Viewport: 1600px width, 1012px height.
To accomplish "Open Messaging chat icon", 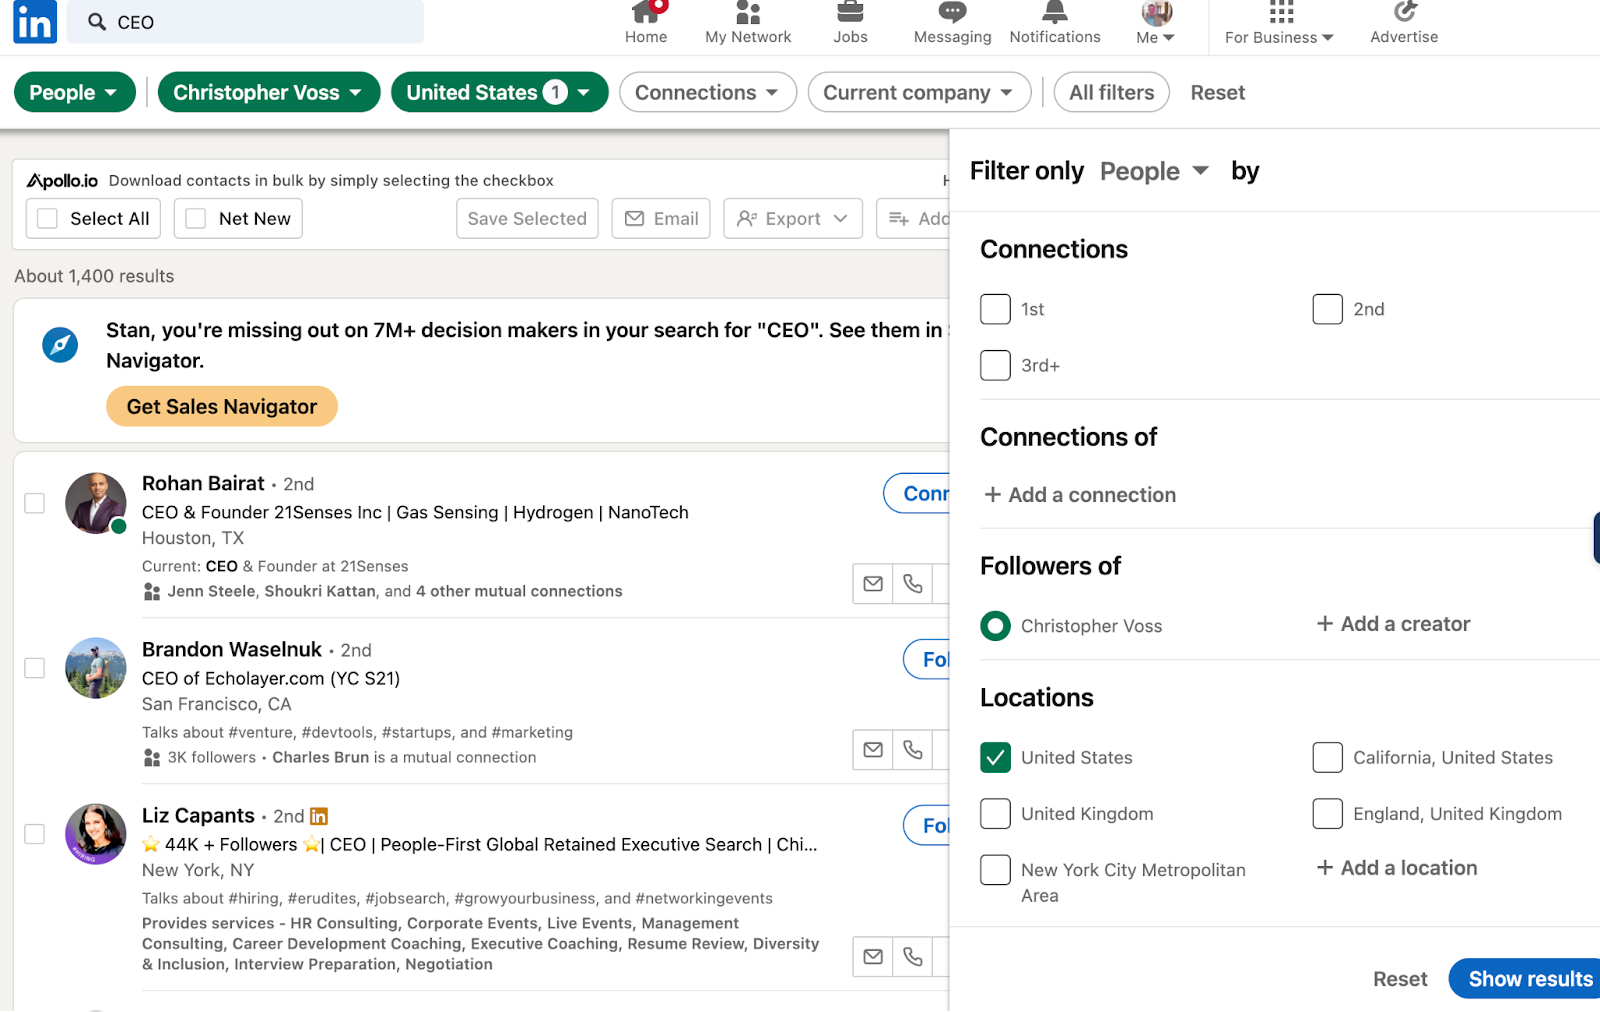I will click(x=952, y=12).
